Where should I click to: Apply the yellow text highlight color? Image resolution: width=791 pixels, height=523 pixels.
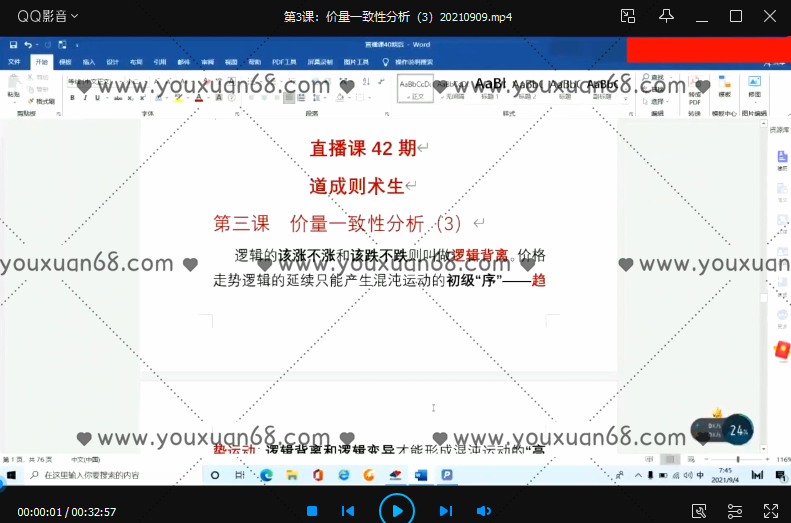click(178, 98)
